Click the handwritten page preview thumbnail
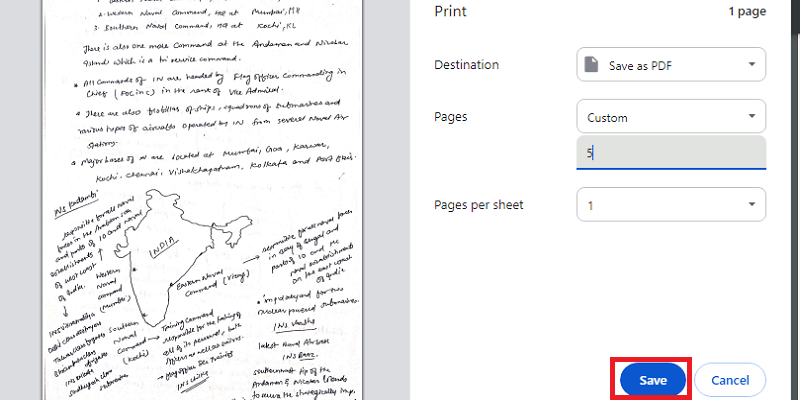Image resolution: width=800 pixels, height=400 pixels. [x=203, y=200]
